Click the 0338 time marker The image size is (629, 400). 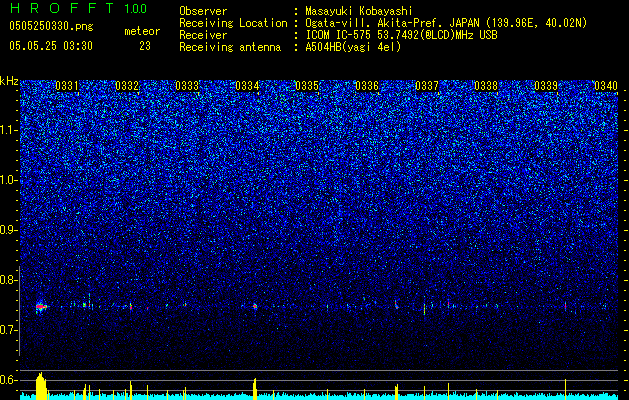pos(486,86)
